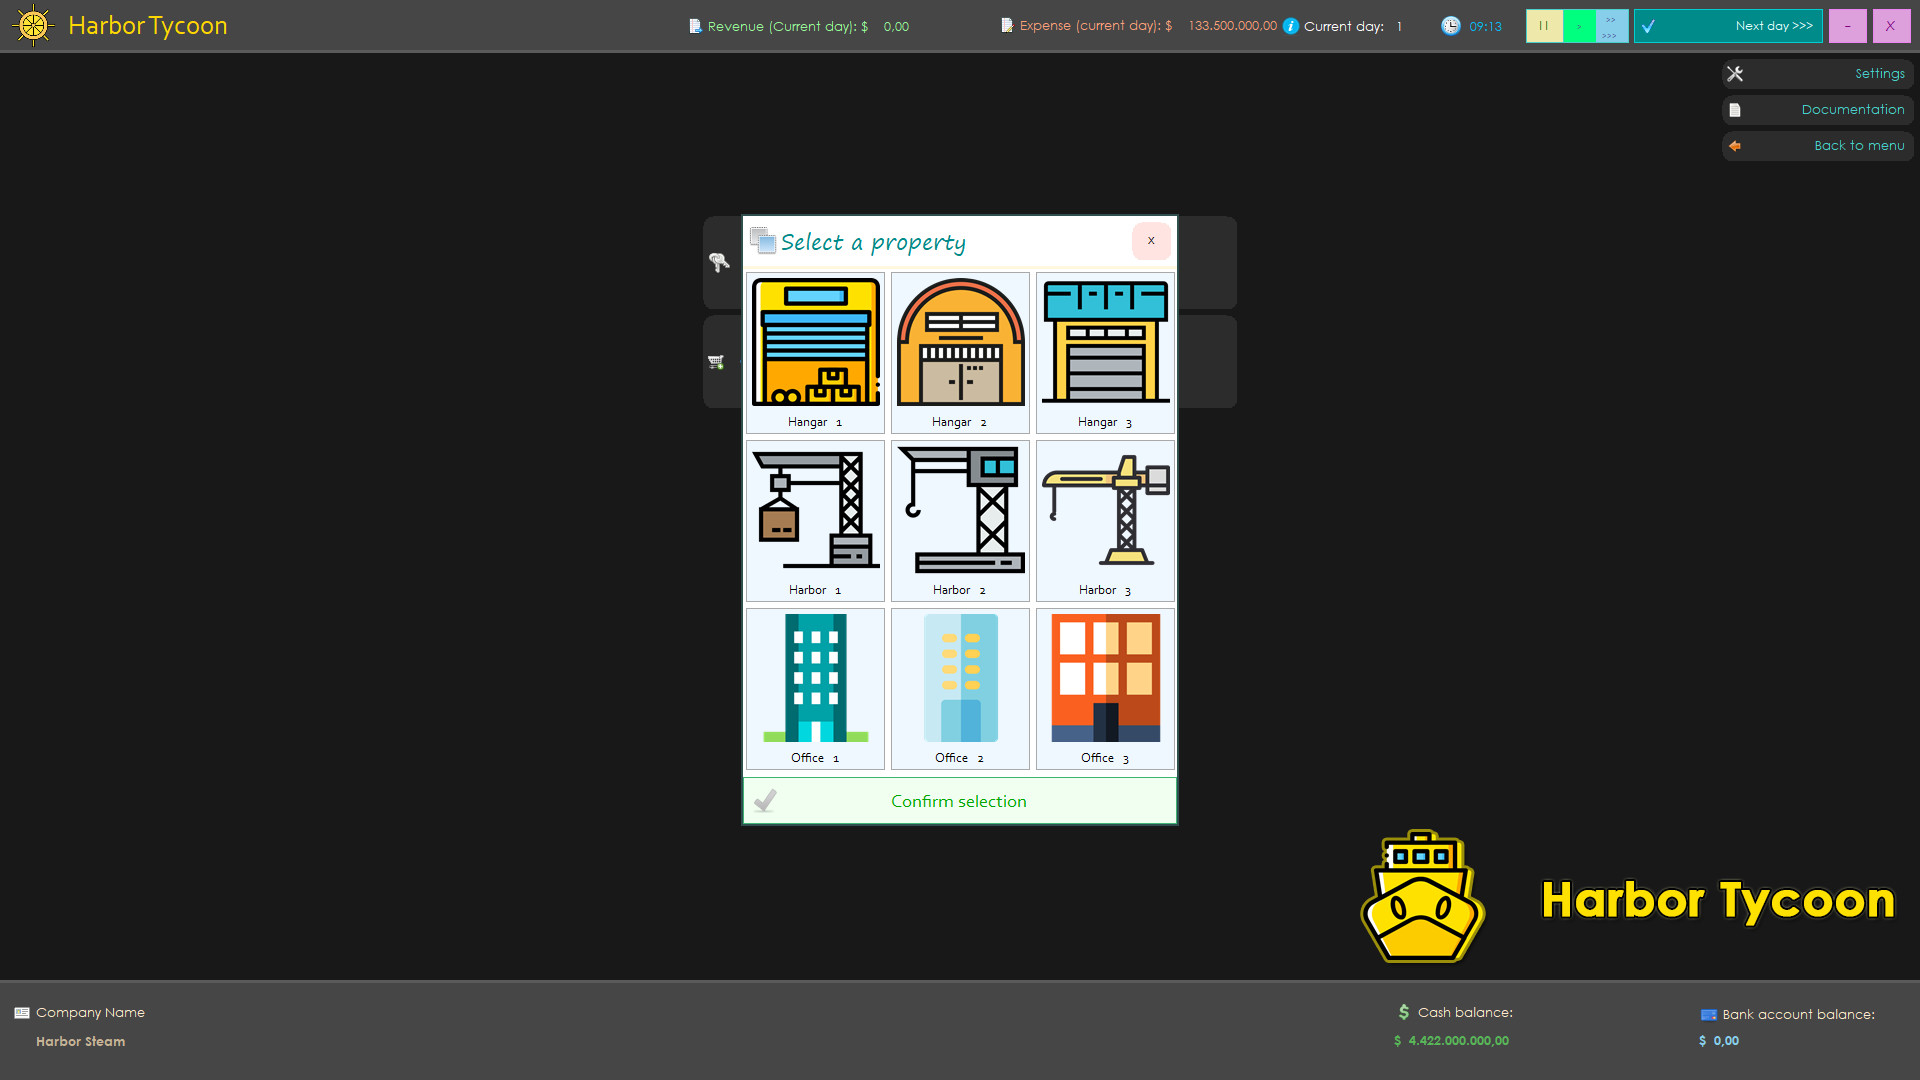Pause the game simulation
This screenshot has height=1080, width=1920.
coord(1544,26)
